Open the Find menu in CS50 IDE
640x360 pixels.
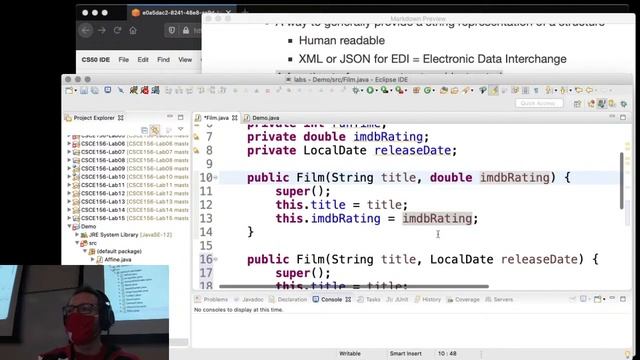pos(163,60)
